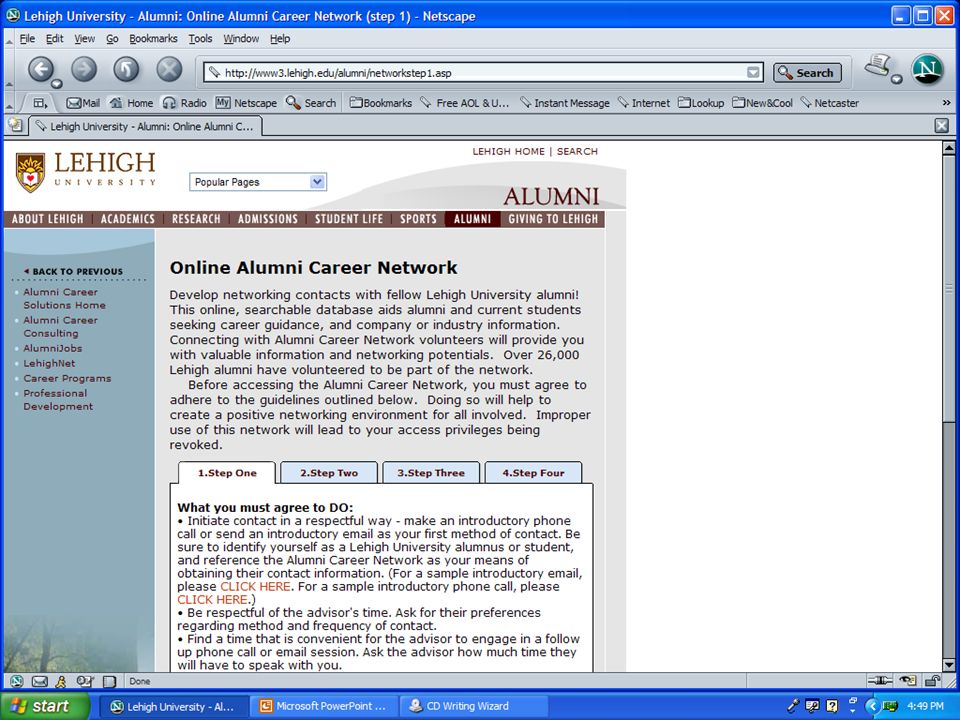Open Alumni Career Solutions Home link

click(x=64, y=298)
